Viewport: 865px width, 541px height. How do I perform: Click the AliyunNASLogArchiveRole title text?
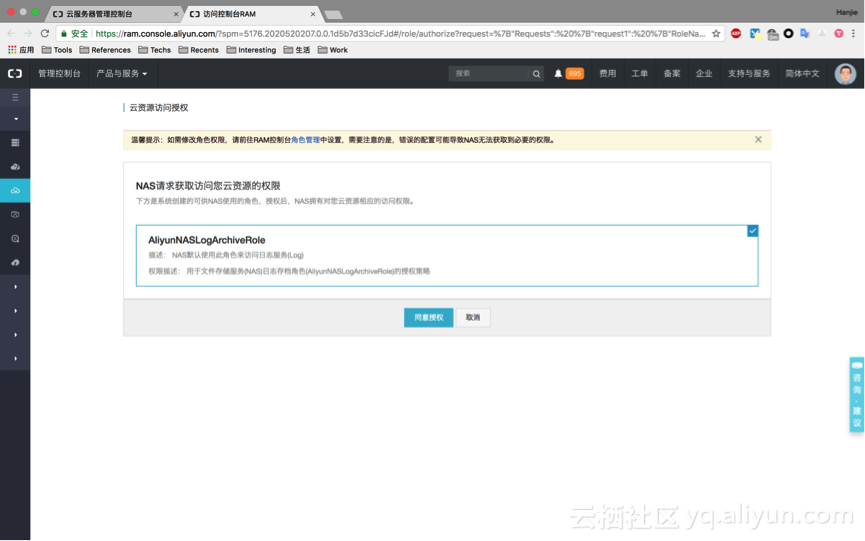click(206, 240)
